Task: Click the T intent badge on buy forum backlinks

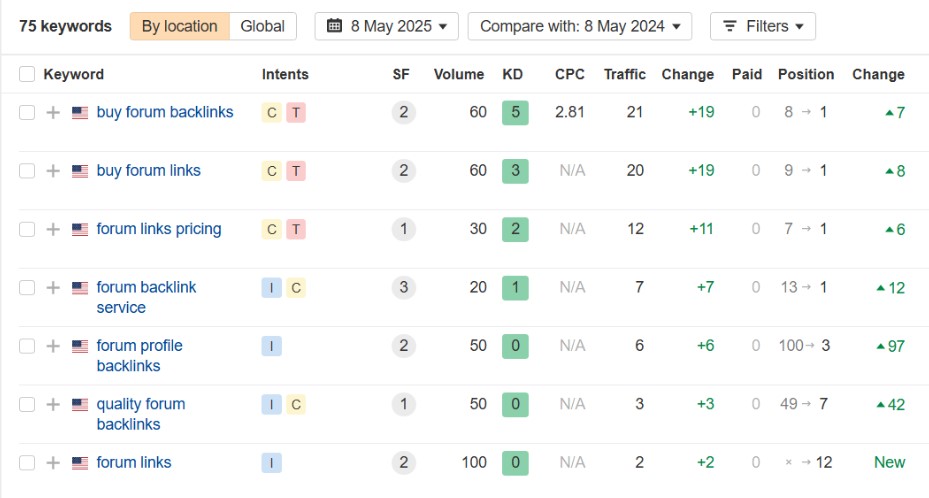Action: [x=296, y=113]
